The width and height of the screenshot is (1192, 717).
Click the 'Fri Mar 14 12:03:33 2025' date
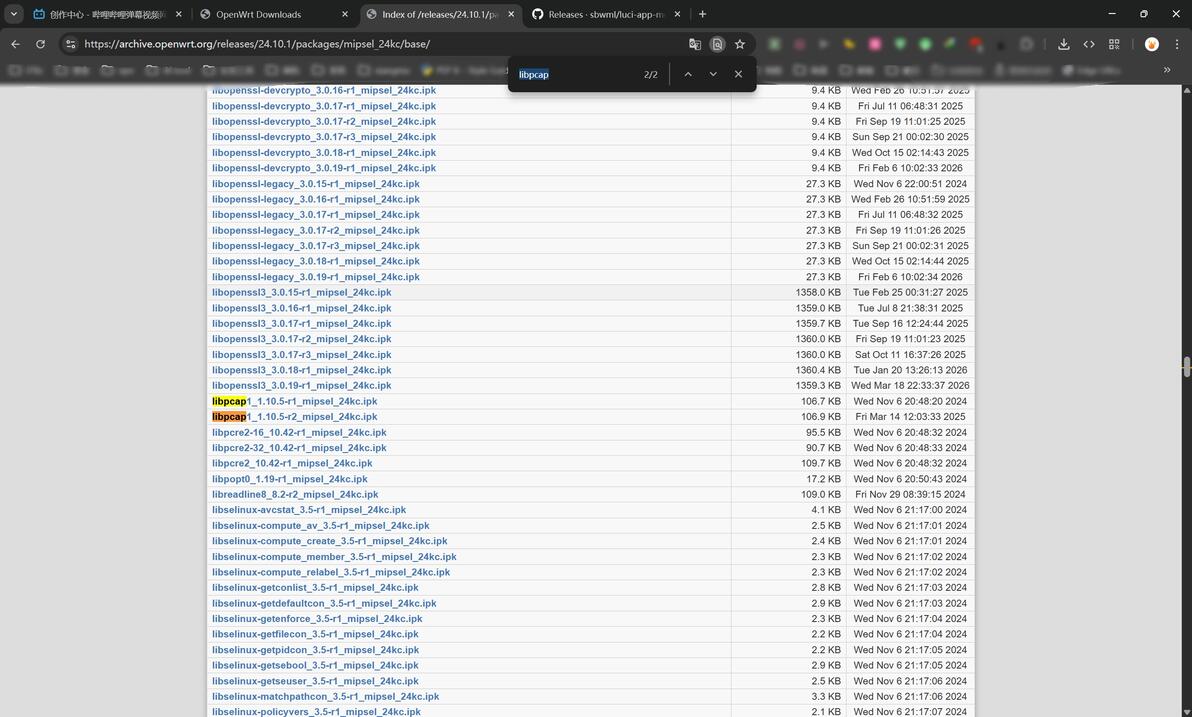(910, 417)
